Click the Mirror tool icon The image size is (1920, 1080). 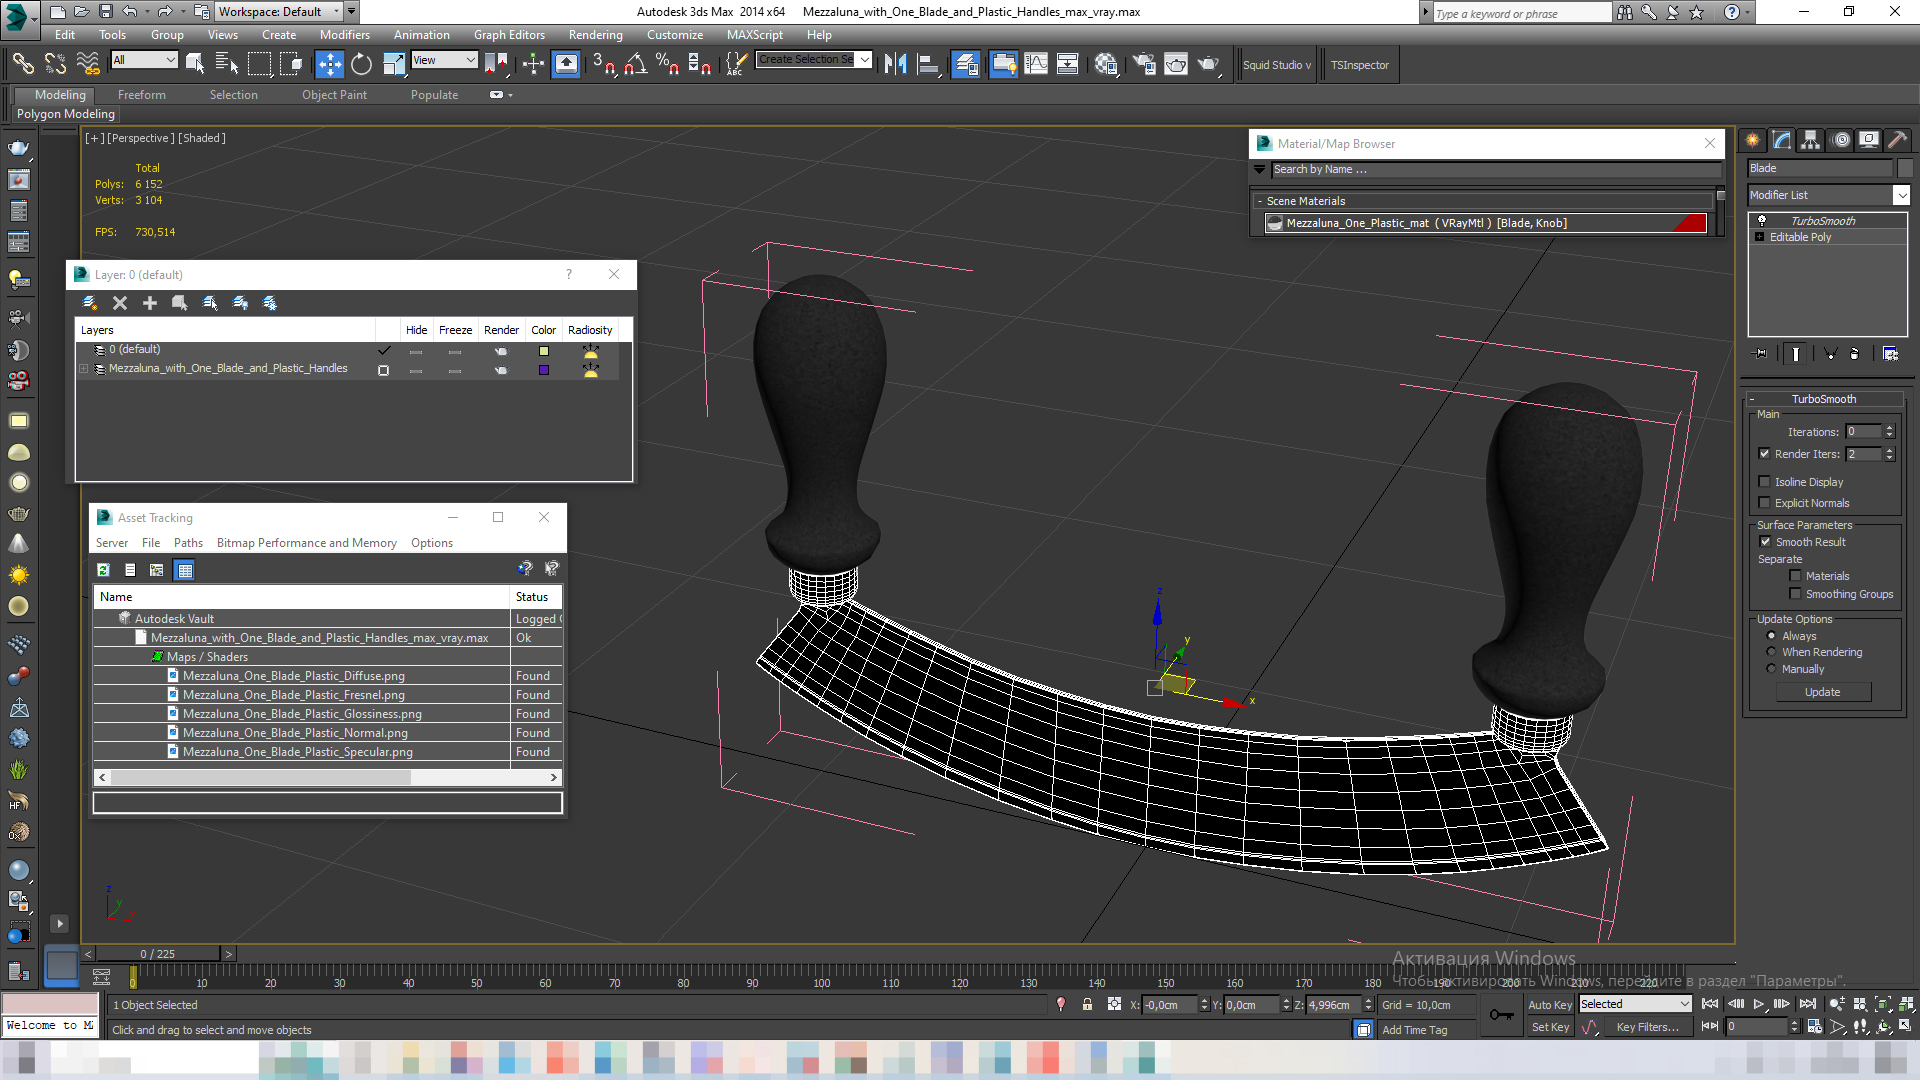point(895,65)
